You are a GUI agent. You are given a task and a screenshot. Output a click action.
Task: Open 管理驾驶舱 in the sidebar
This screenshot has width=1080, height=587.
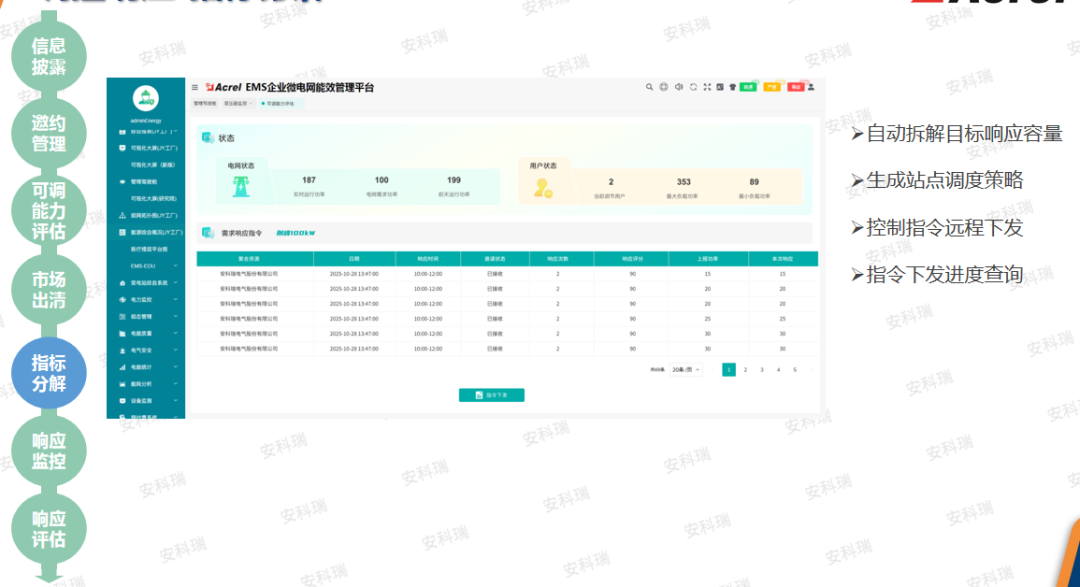[144, 182]
